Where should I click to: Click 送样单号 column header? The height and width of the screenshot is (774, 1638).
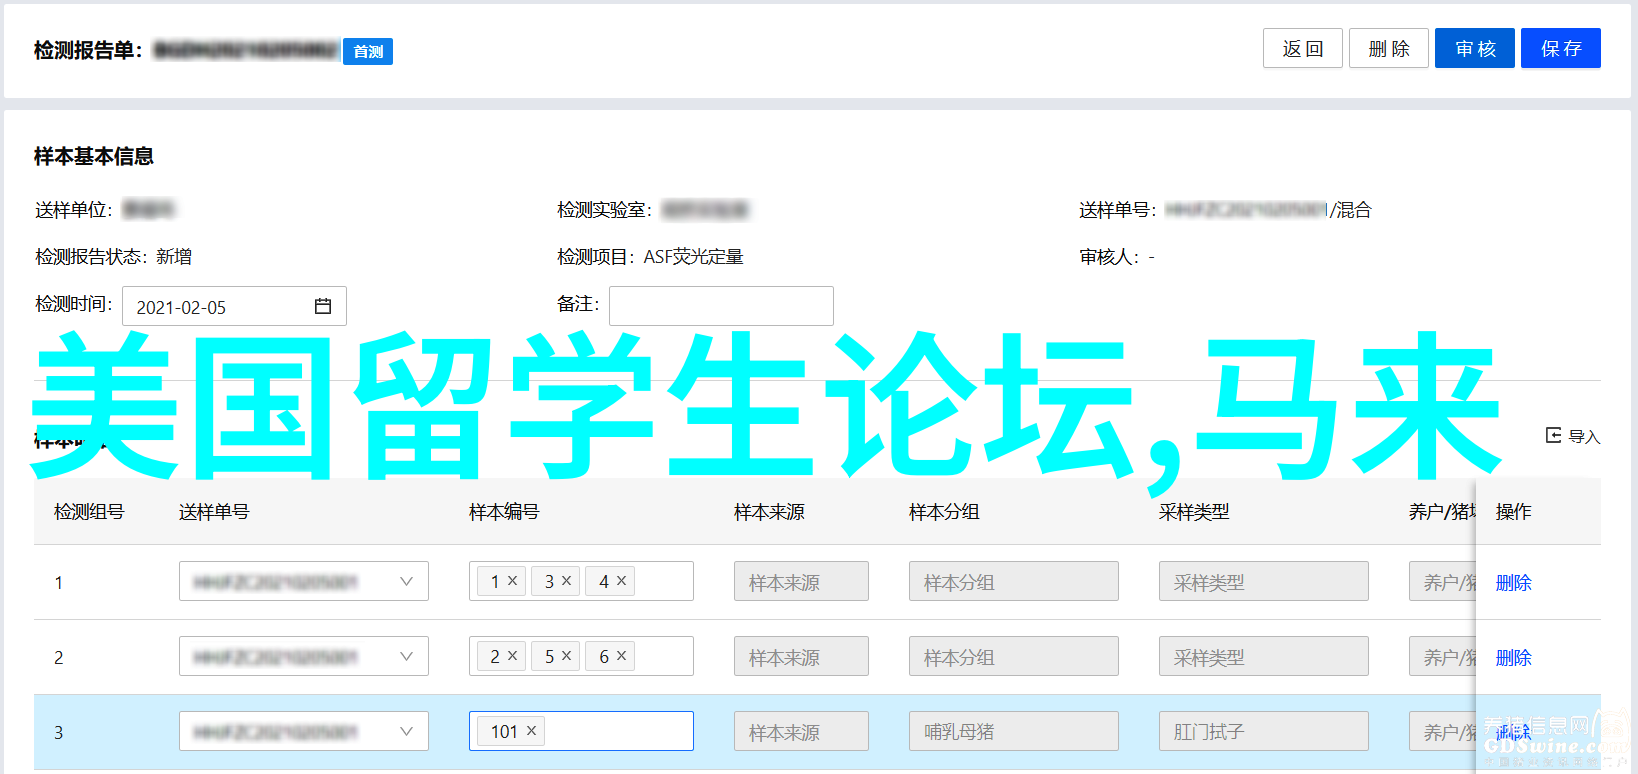pos(214,512)
